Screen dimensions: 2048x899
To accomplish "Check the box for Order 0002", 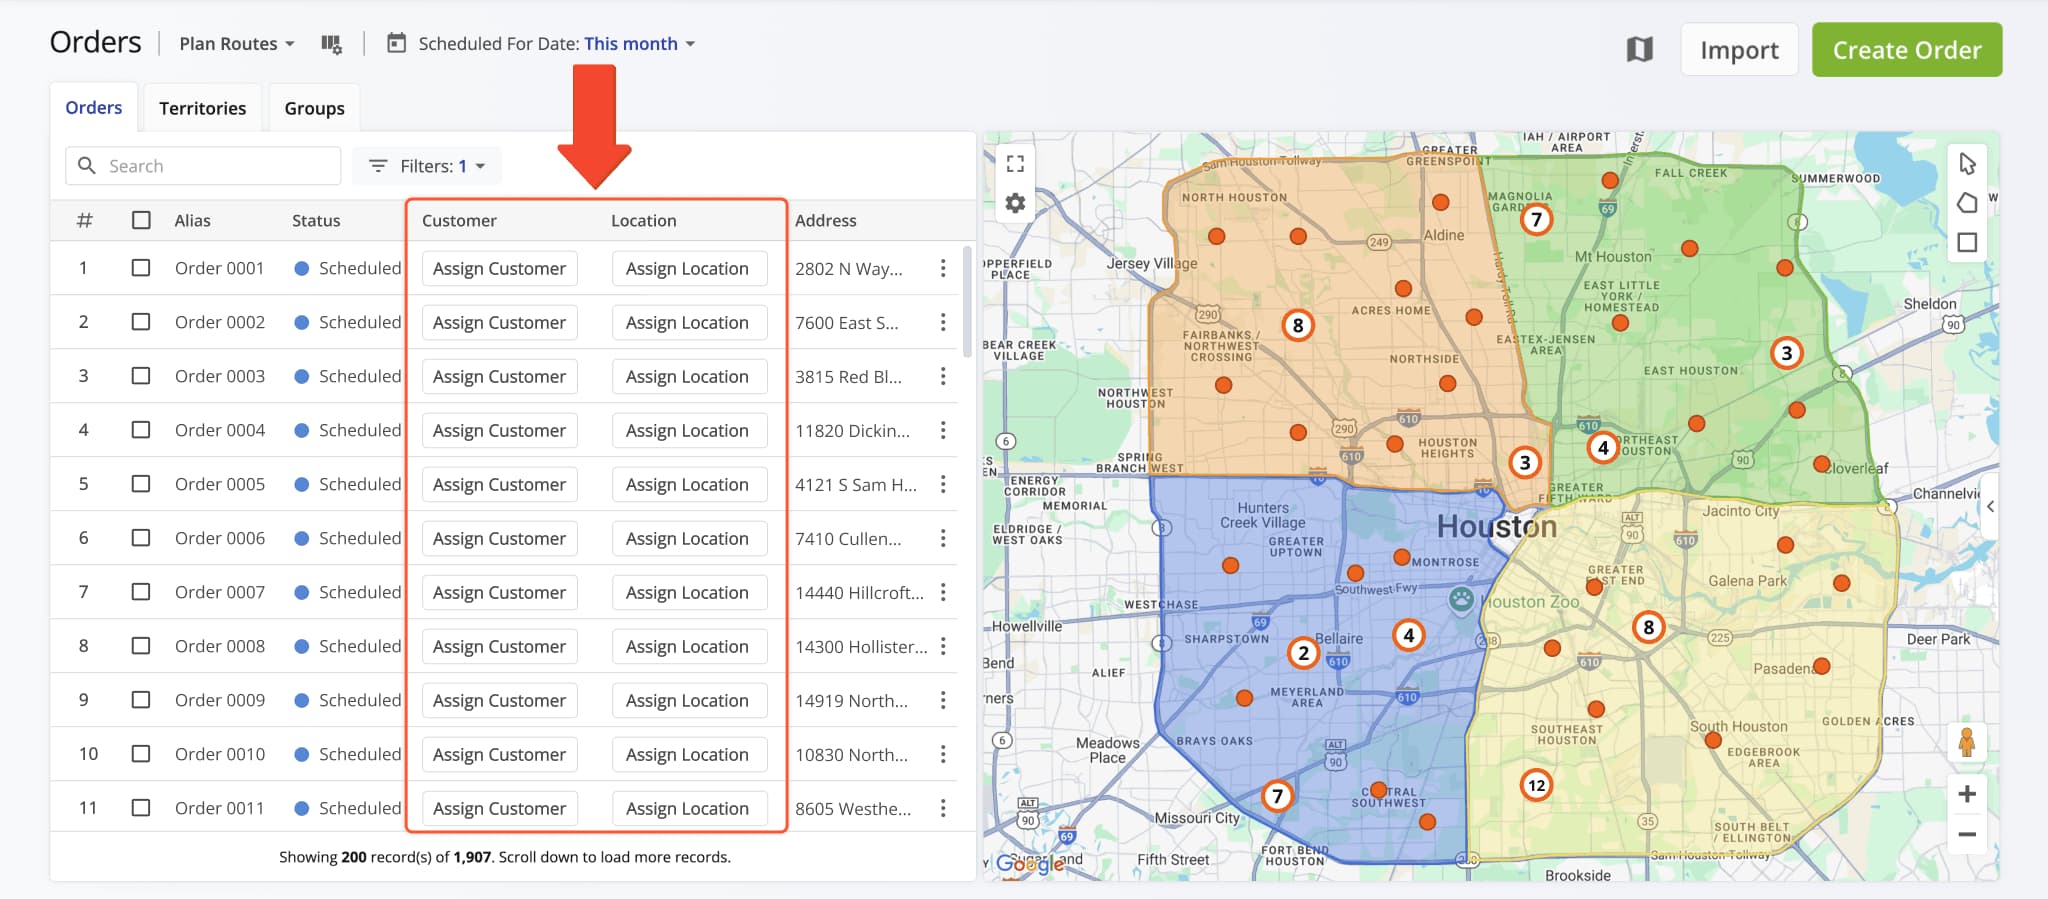I will pyautogui.click(x=141, y=322).
